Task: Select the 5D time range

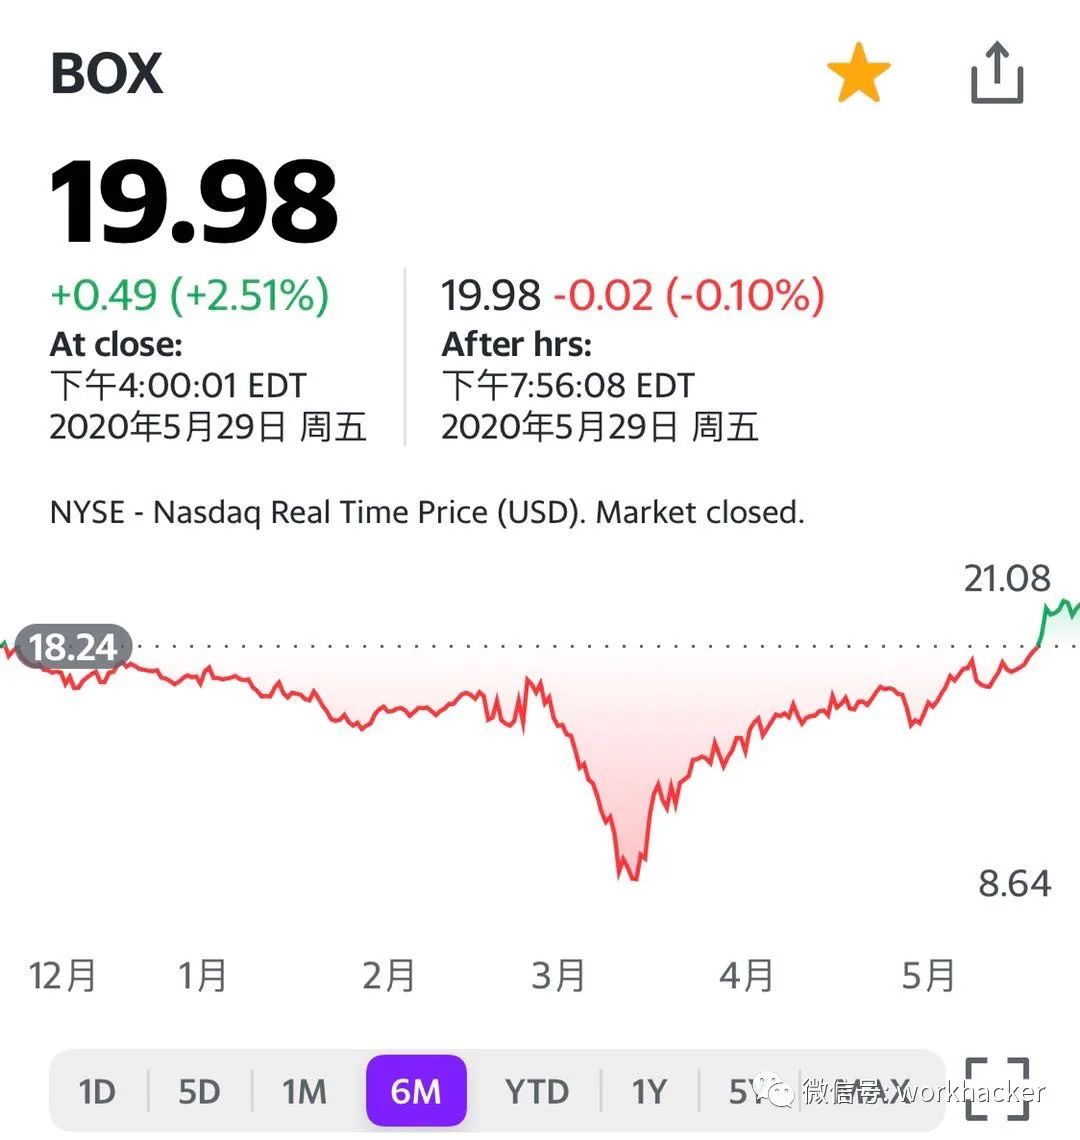Action: (x=199, y=1091)
